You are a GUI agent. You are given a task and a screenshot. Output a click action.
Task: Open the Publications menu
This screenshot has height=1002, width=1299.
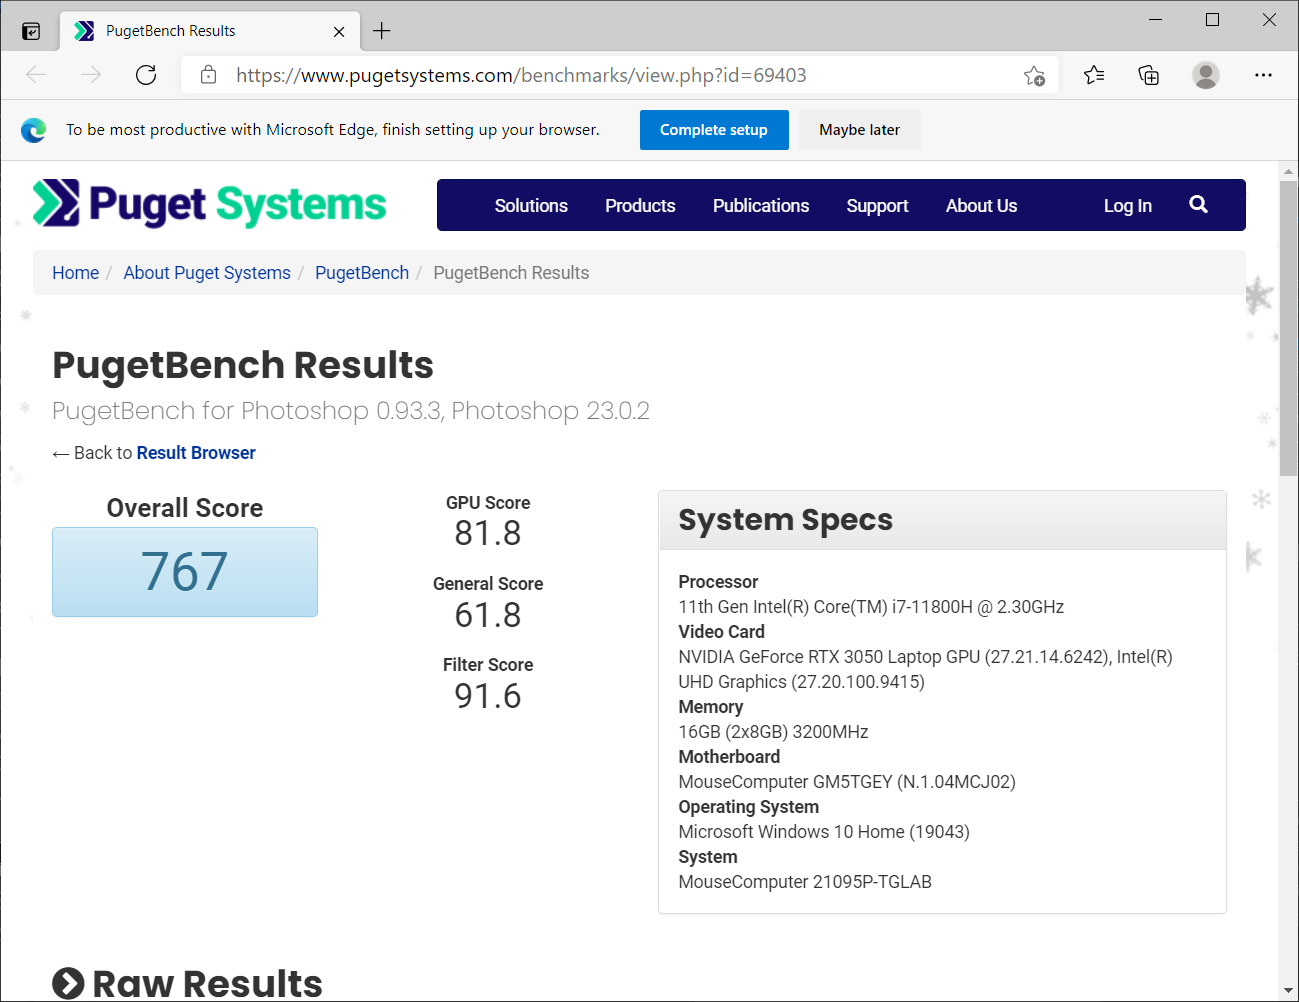(761, 205)
